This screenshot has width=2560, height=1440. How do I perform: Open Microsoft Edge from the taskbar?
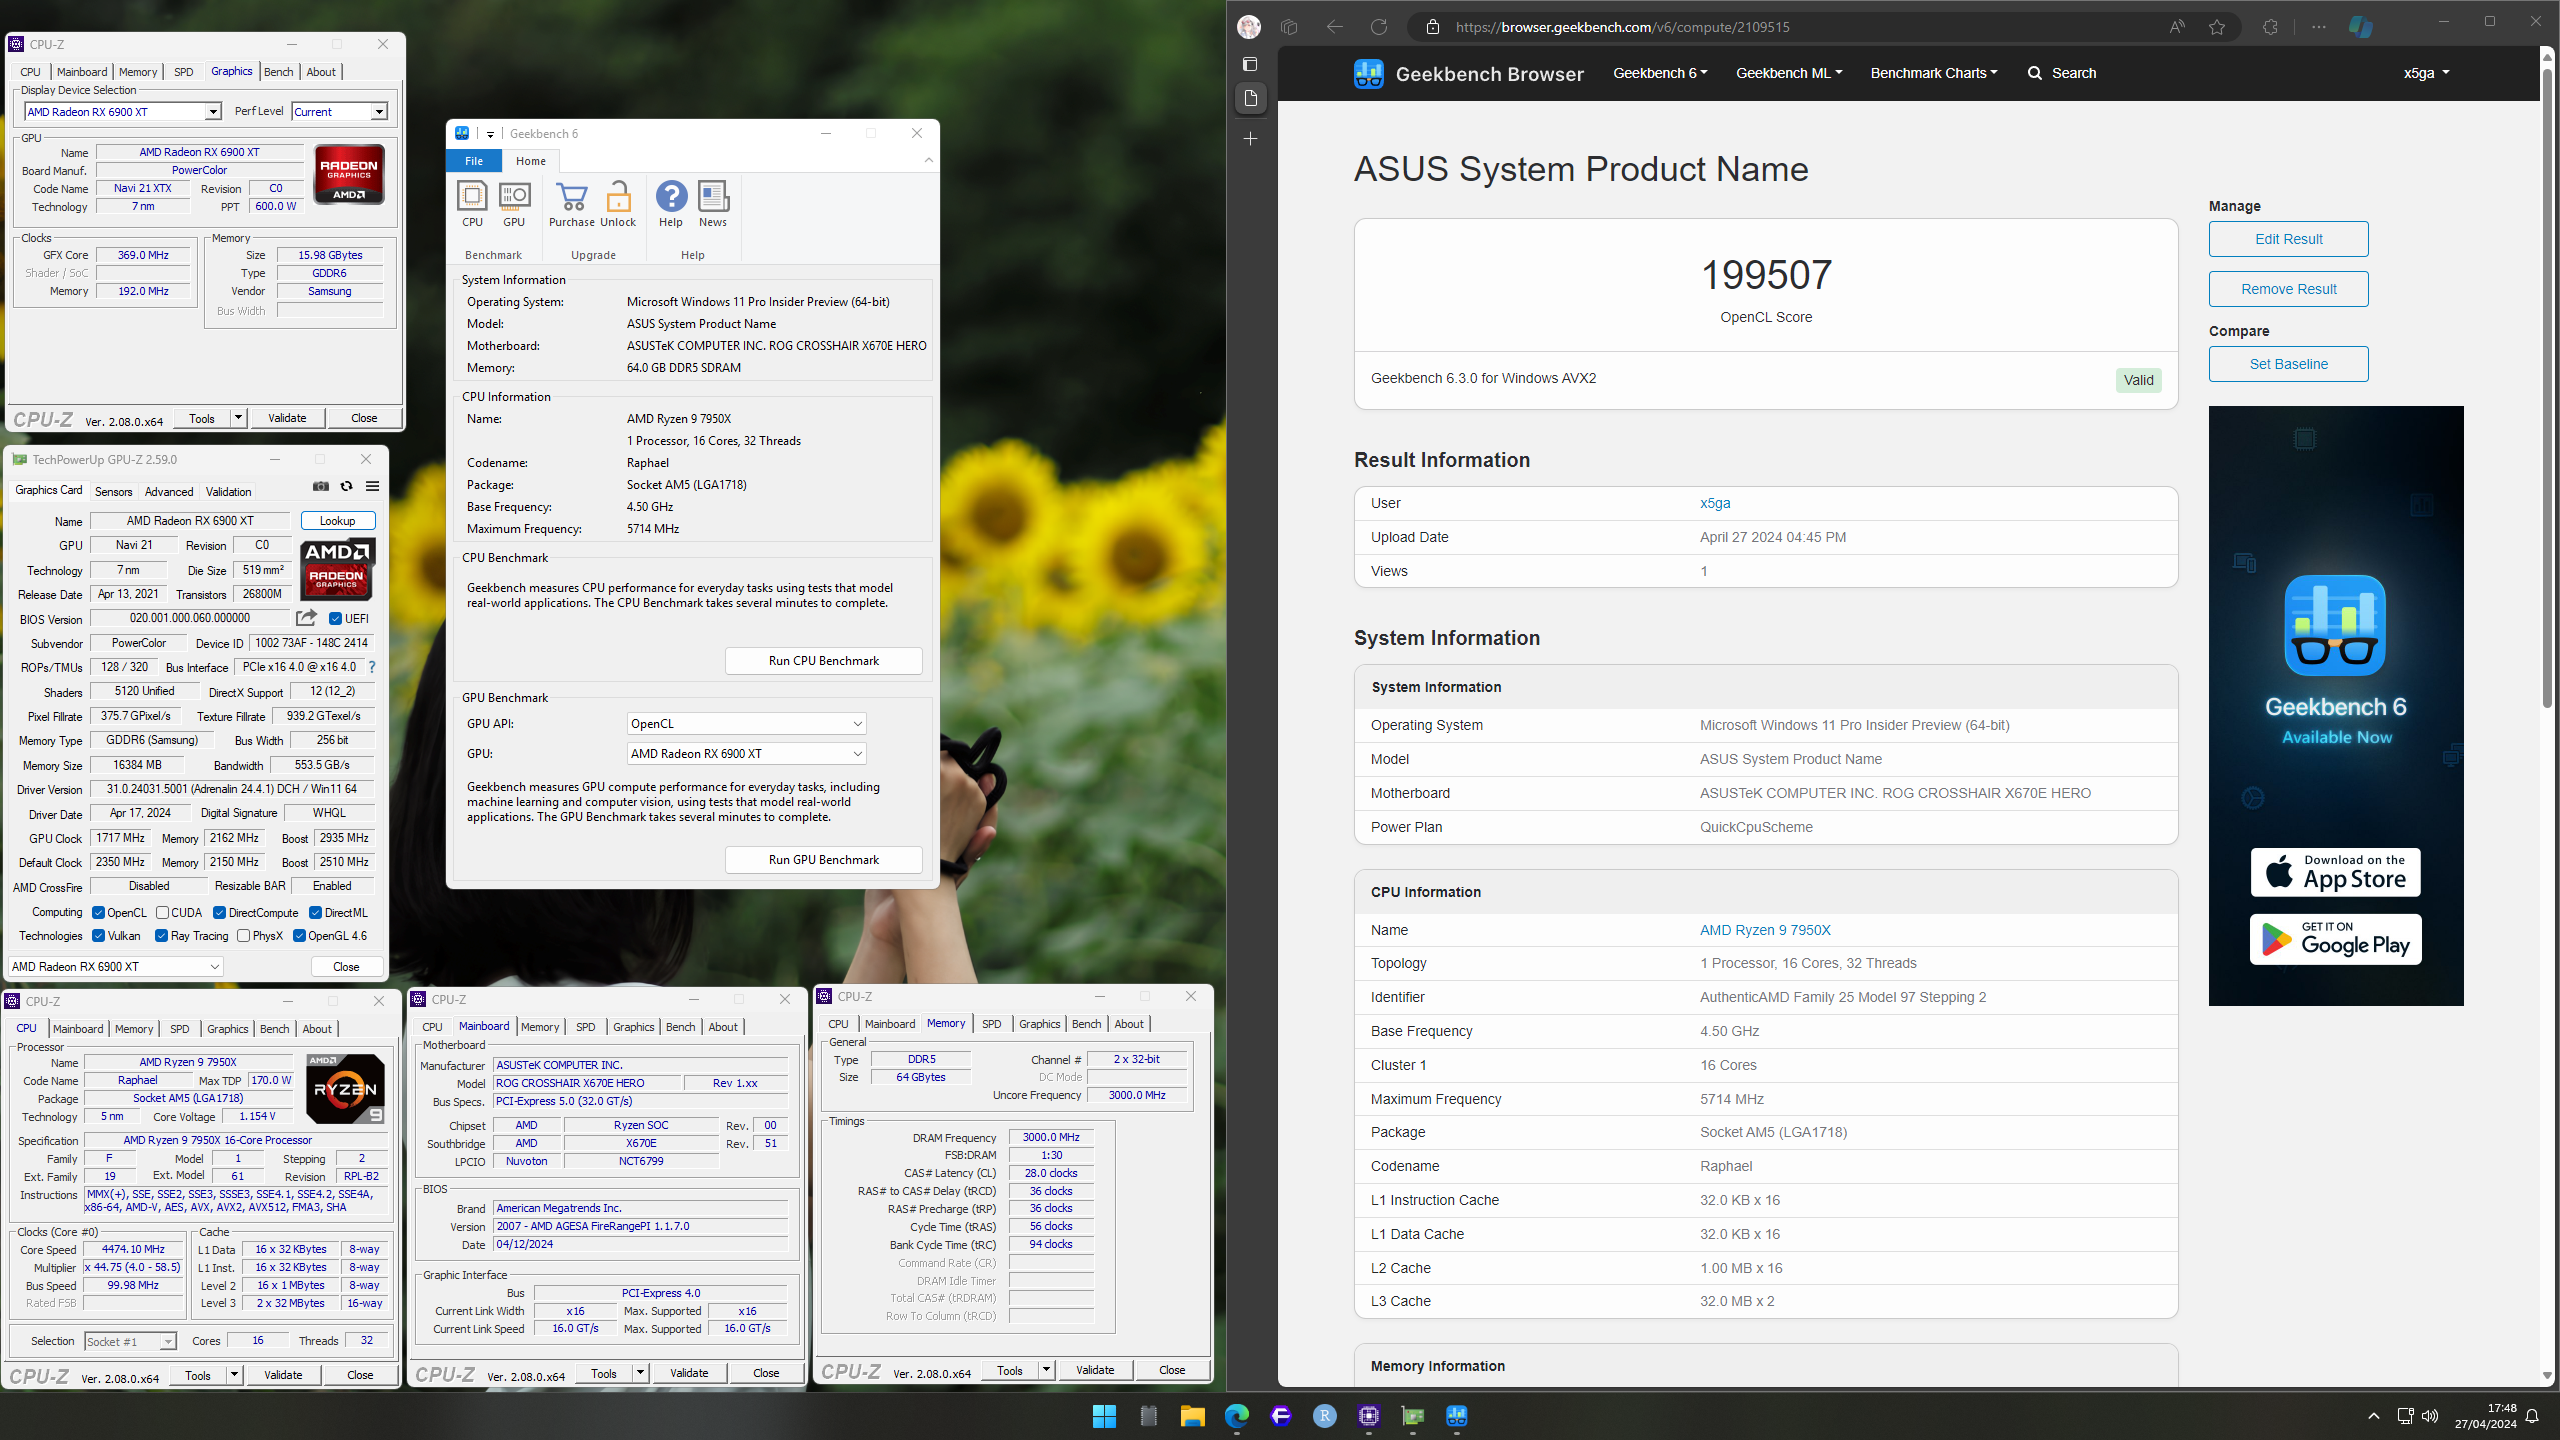click(1237, 1416)
